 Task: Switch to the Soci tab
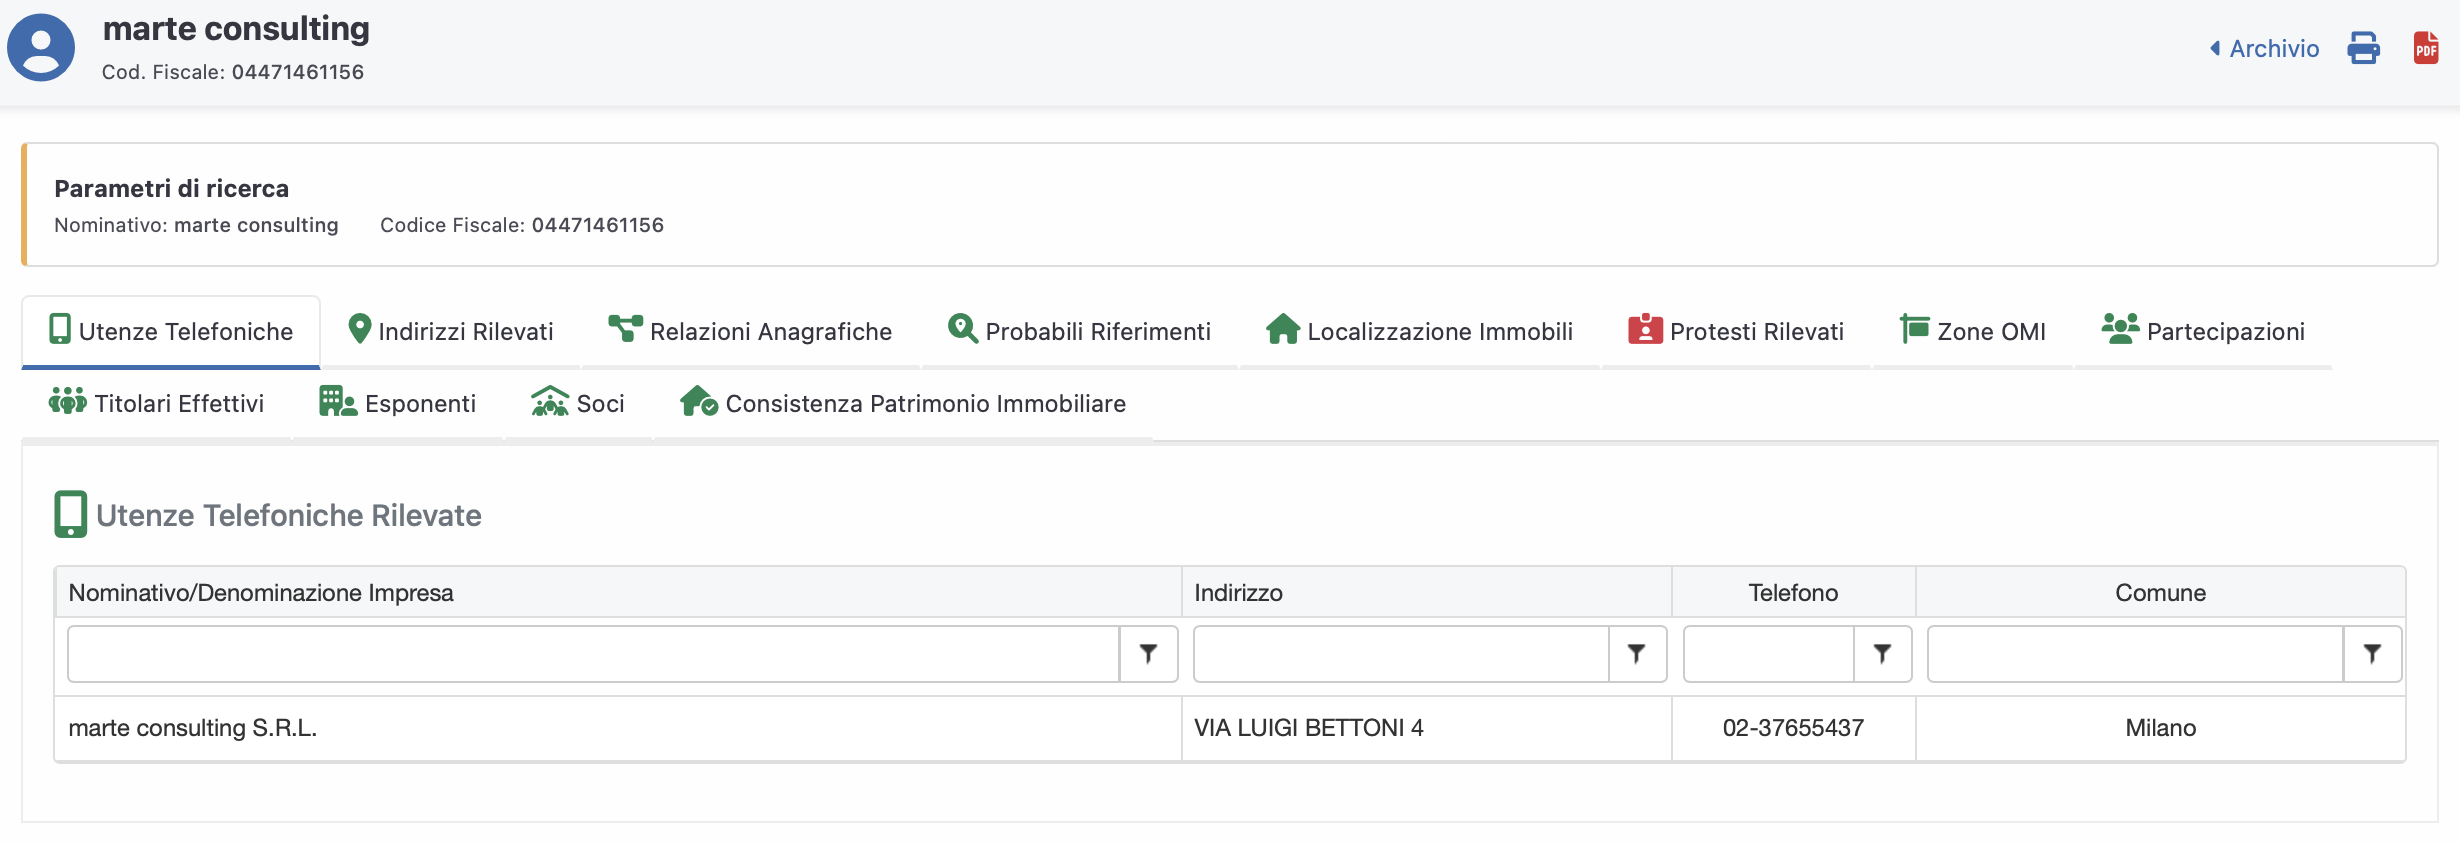point(578,403)
